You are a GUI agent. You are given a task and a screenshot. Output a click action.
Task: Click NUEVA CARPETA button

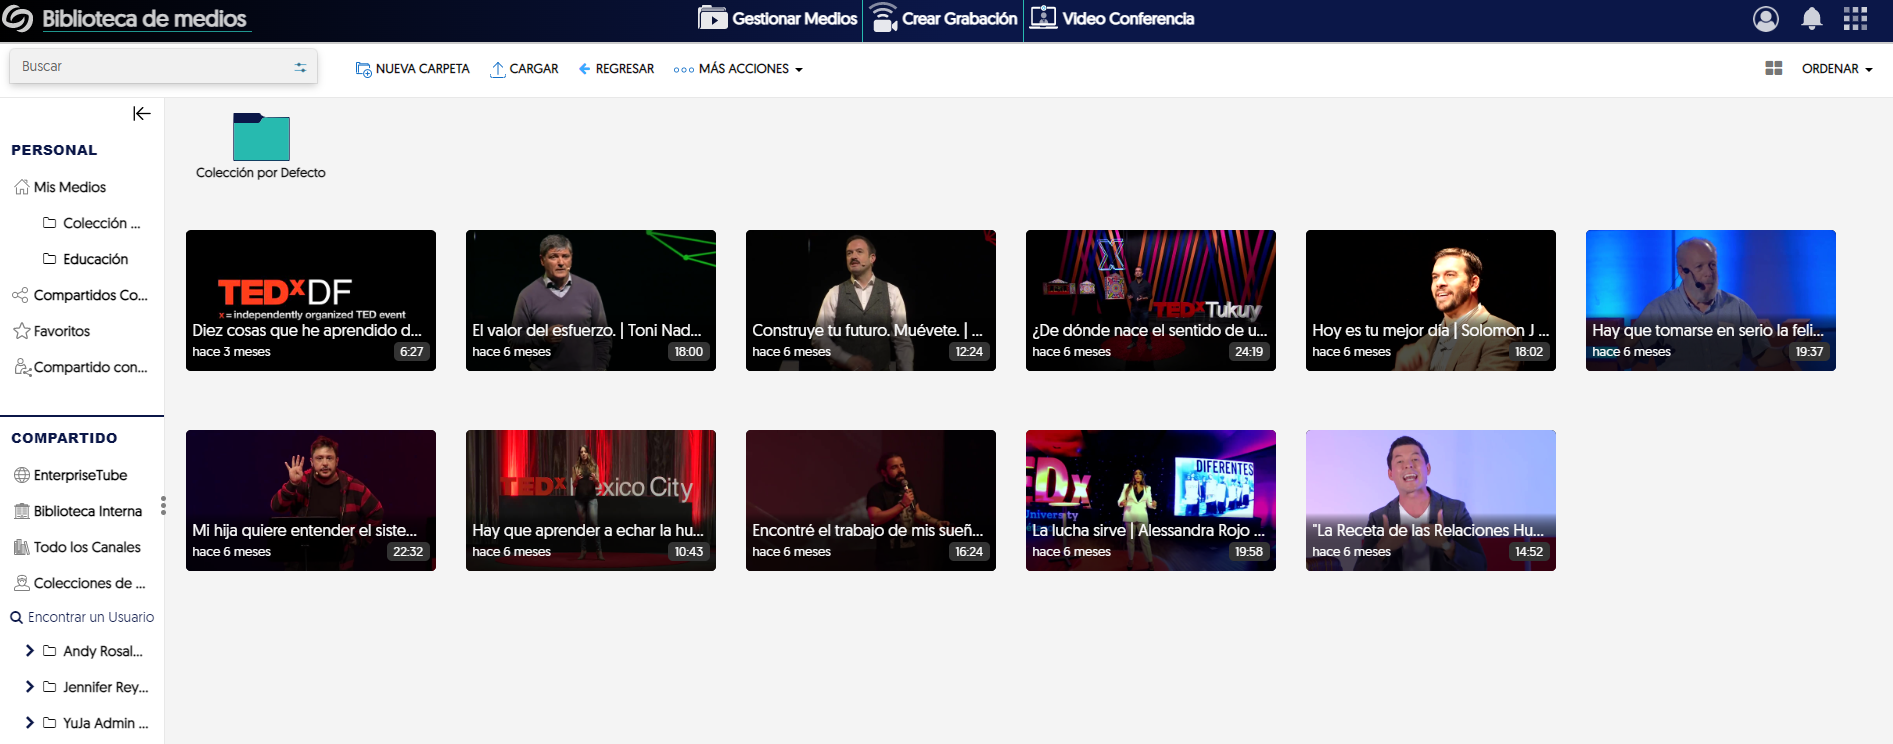tap(412, 69)
